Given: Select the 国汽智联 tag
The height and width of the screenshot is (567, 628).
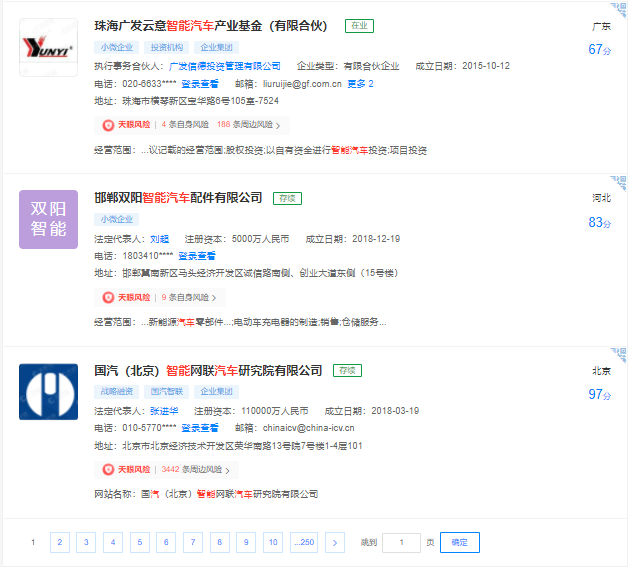Looking at the screenshot, I should point(167,391).
